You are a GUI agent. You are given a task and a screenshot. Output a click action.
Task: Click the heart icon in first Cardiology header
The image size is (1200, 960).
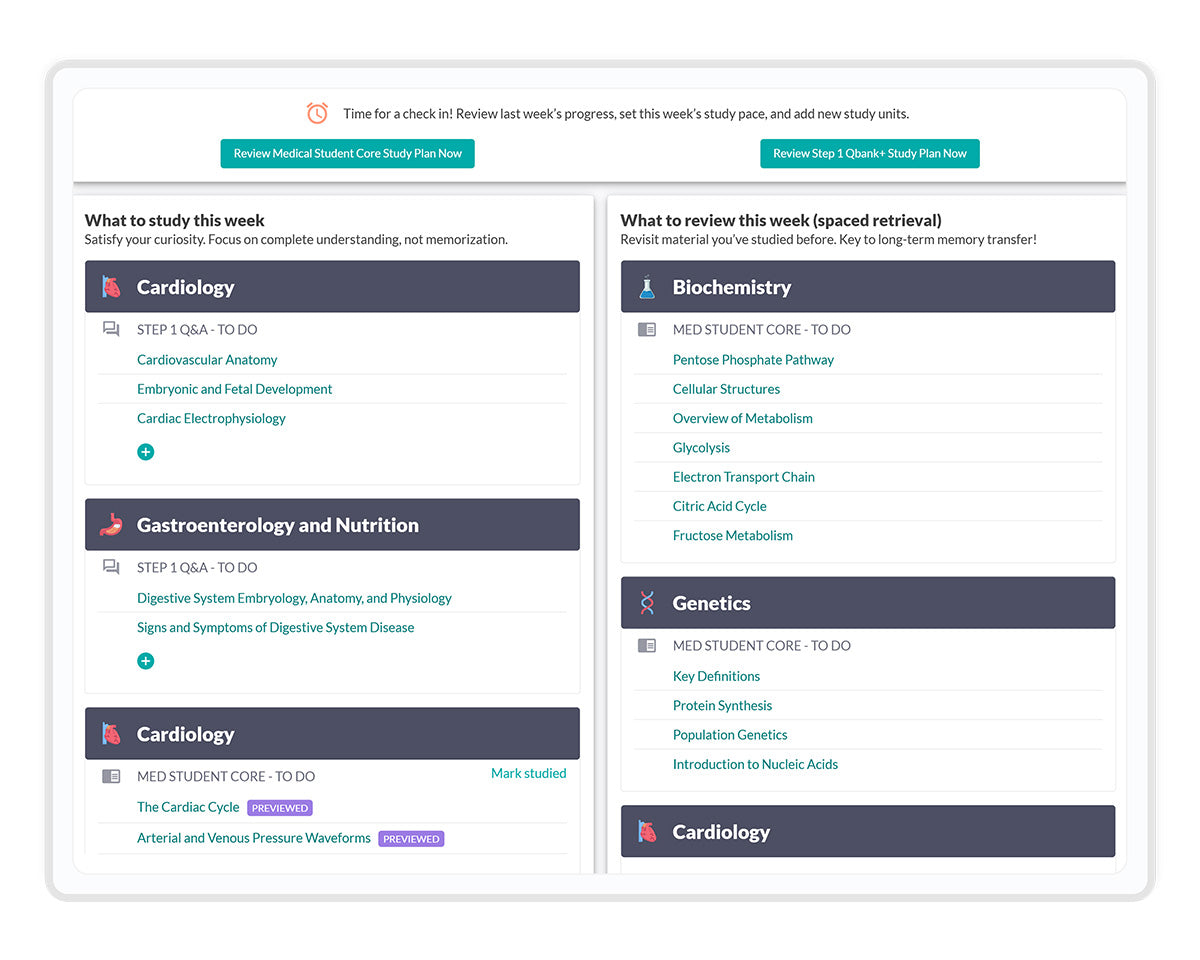coord(111,287)
